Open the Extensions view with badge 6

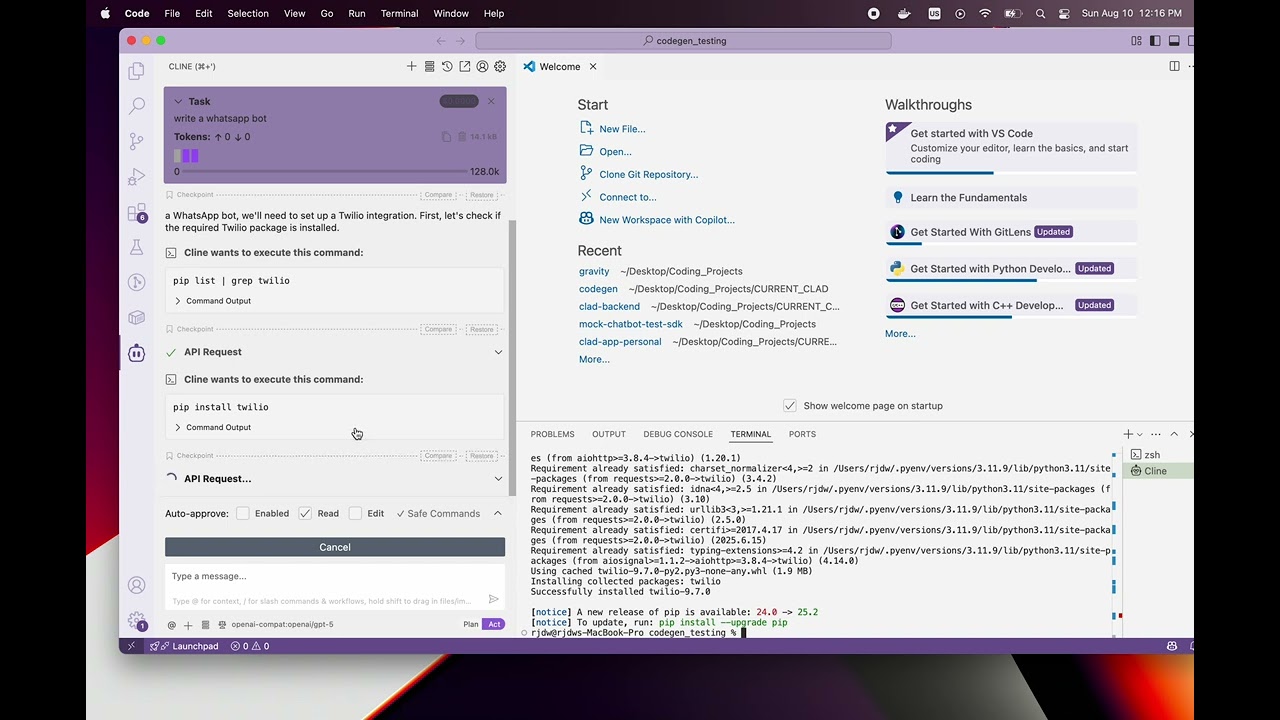pos(137,213)
